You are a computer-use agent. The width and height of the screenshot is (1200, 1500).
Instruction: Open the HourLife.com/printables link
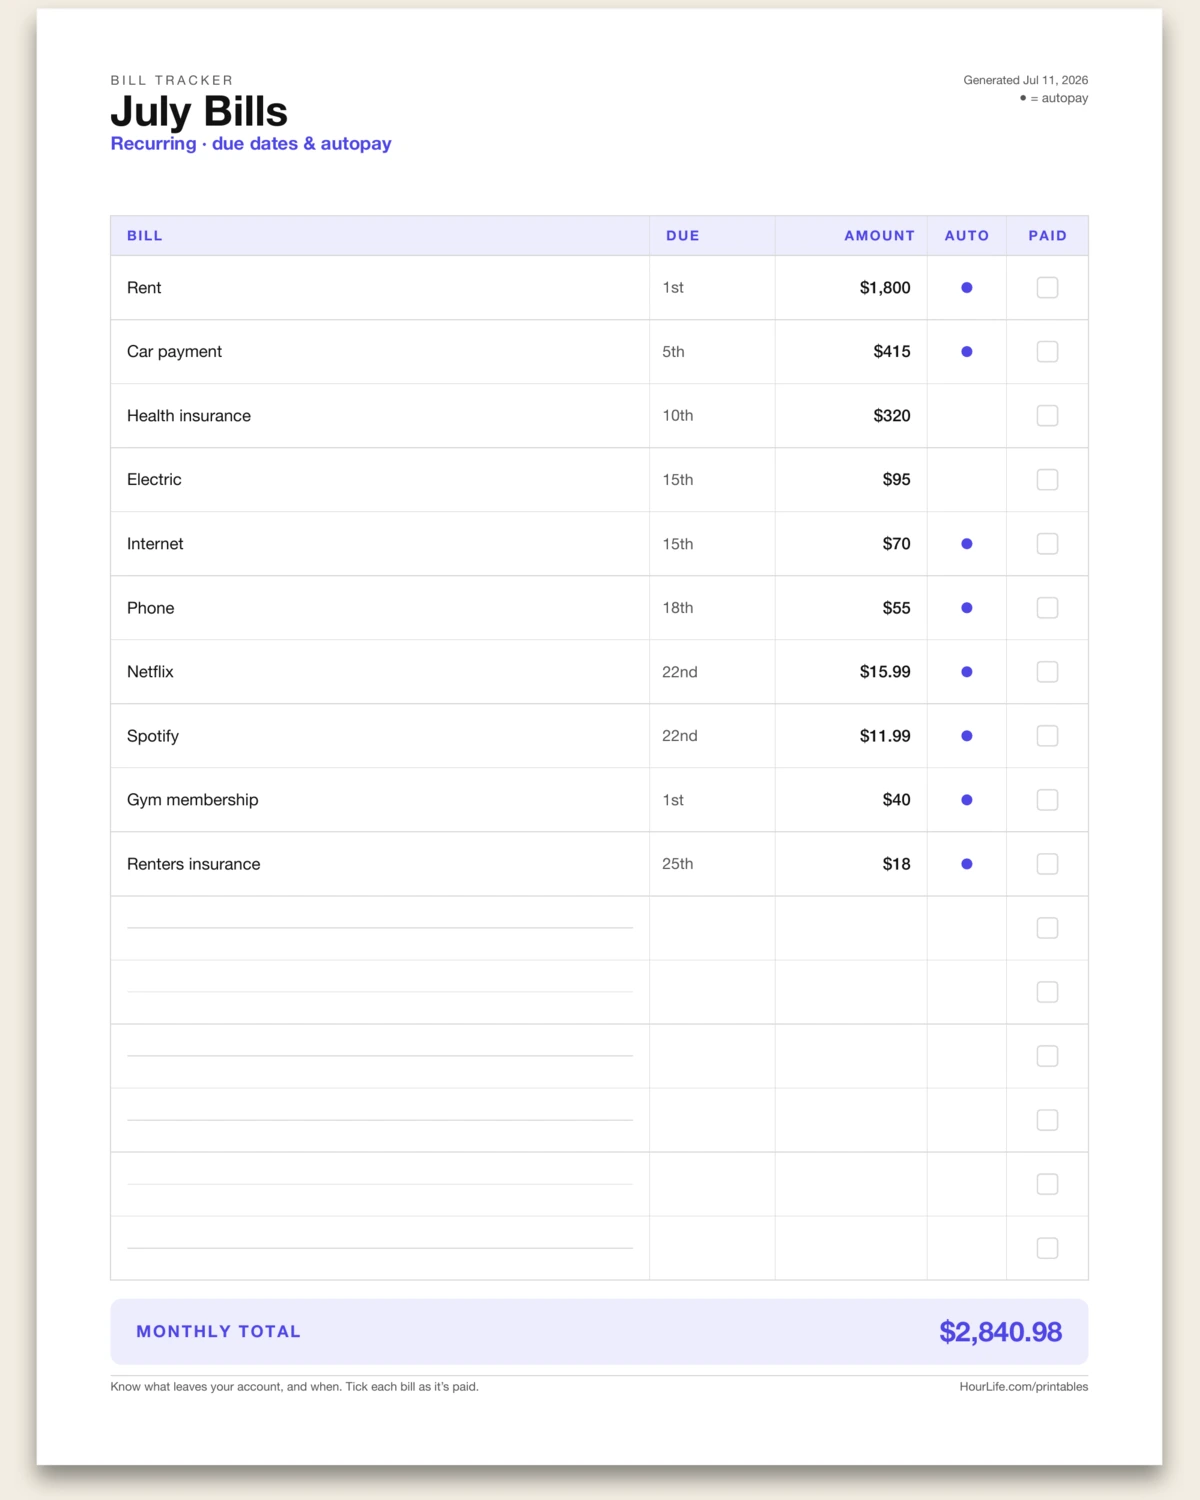pyautogui.click(x=1024, y=1387)
